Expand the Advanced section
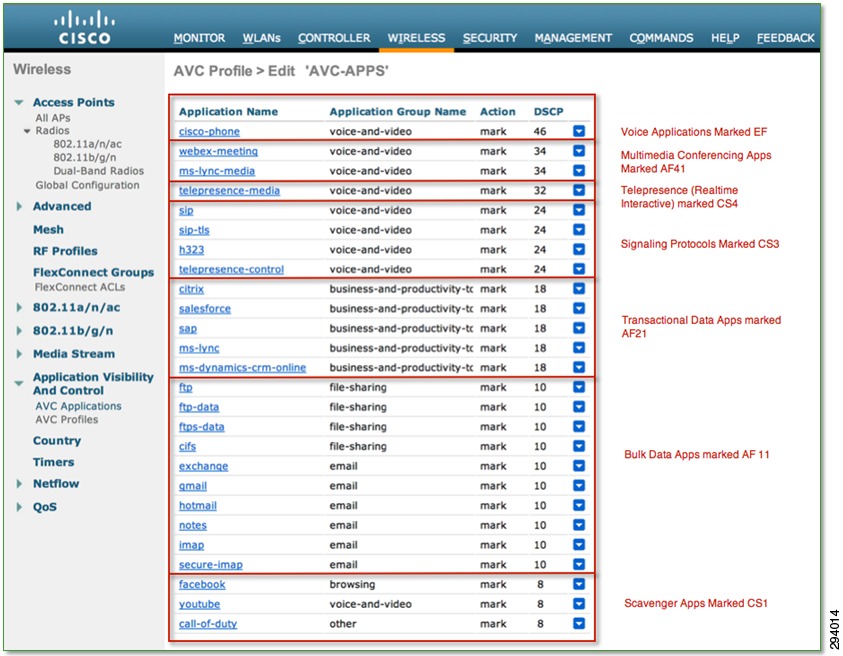This screenshot has height=656, width=843. pyautogui.click(x=19, y=206)
